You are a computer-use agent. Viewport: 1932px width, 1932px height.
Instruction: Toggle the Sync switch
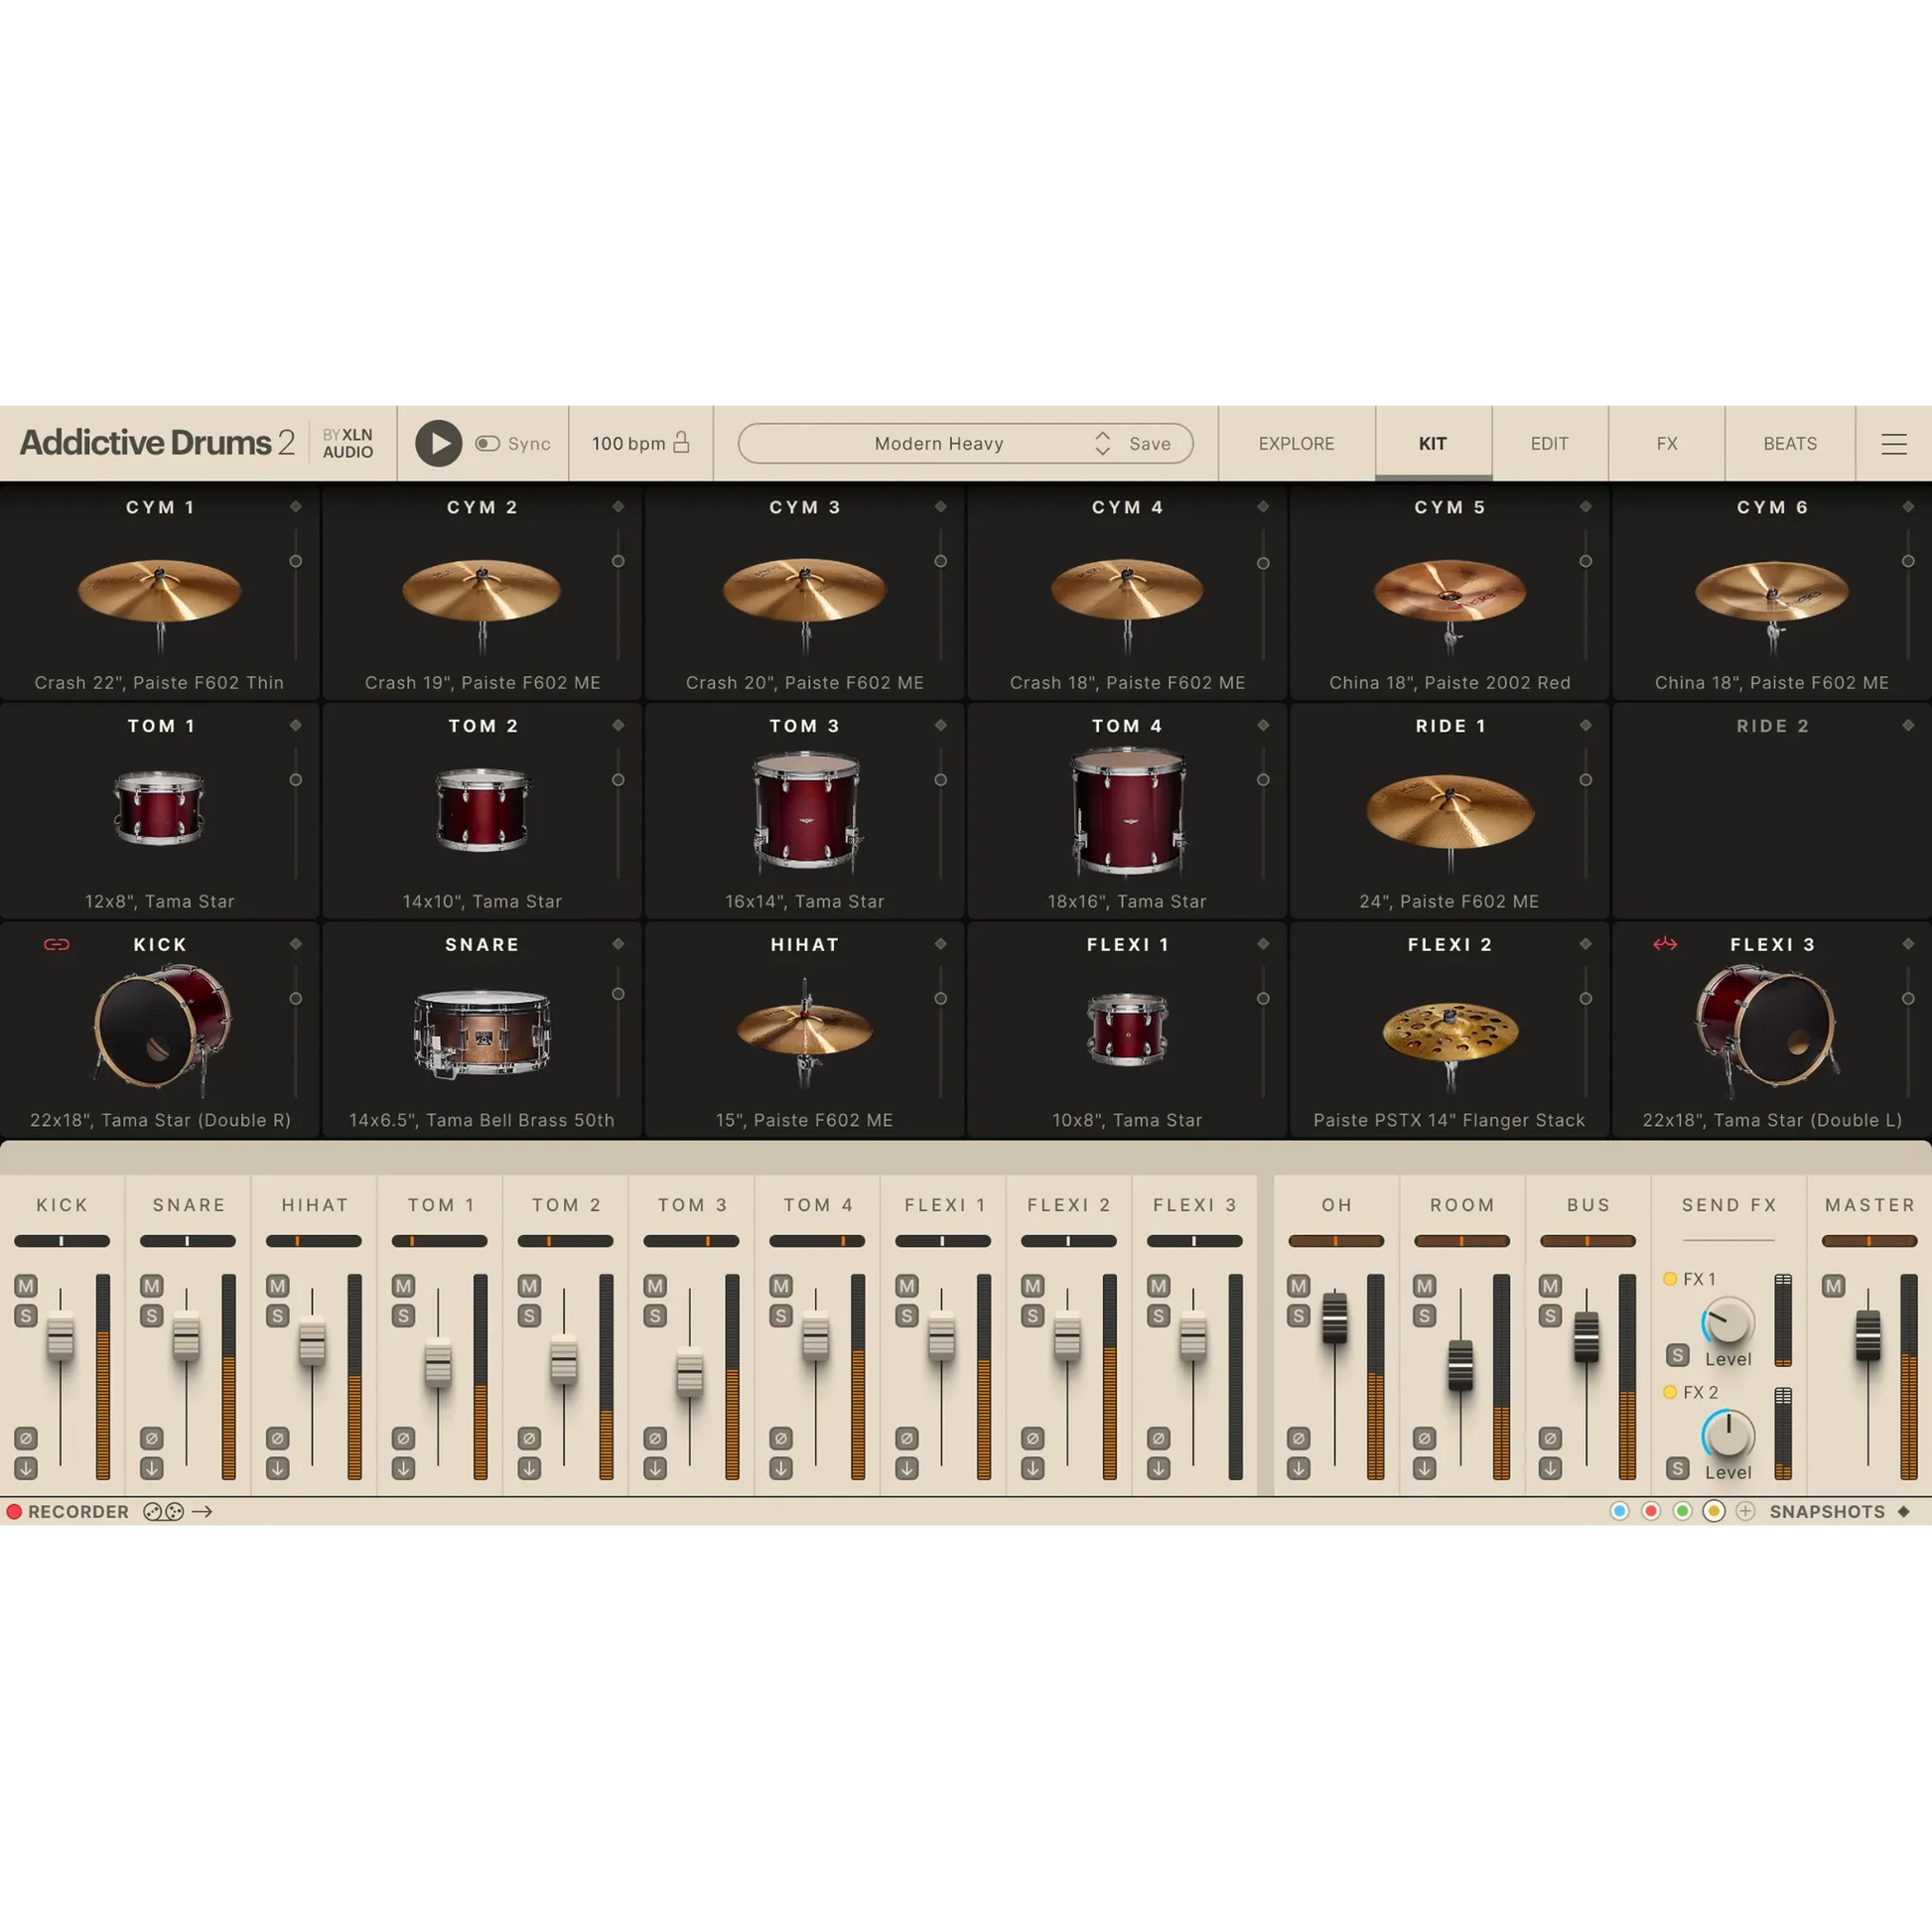pyautogui.click(x=487, y=443)
